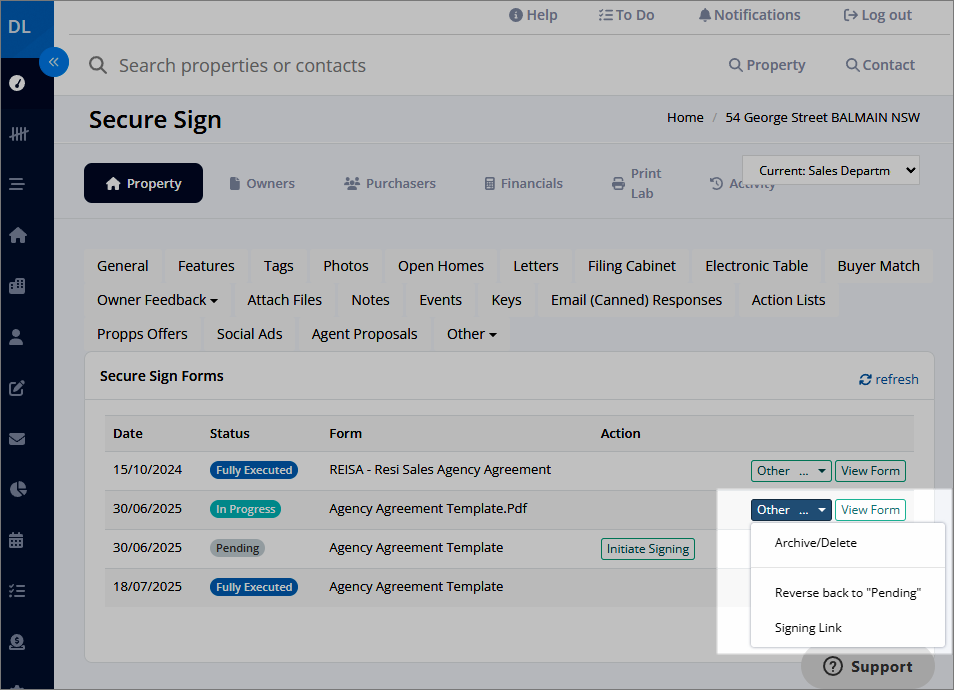Click the In Progress status badge
The height and width of the screenshot is (690, 954).
click(245, 508)
